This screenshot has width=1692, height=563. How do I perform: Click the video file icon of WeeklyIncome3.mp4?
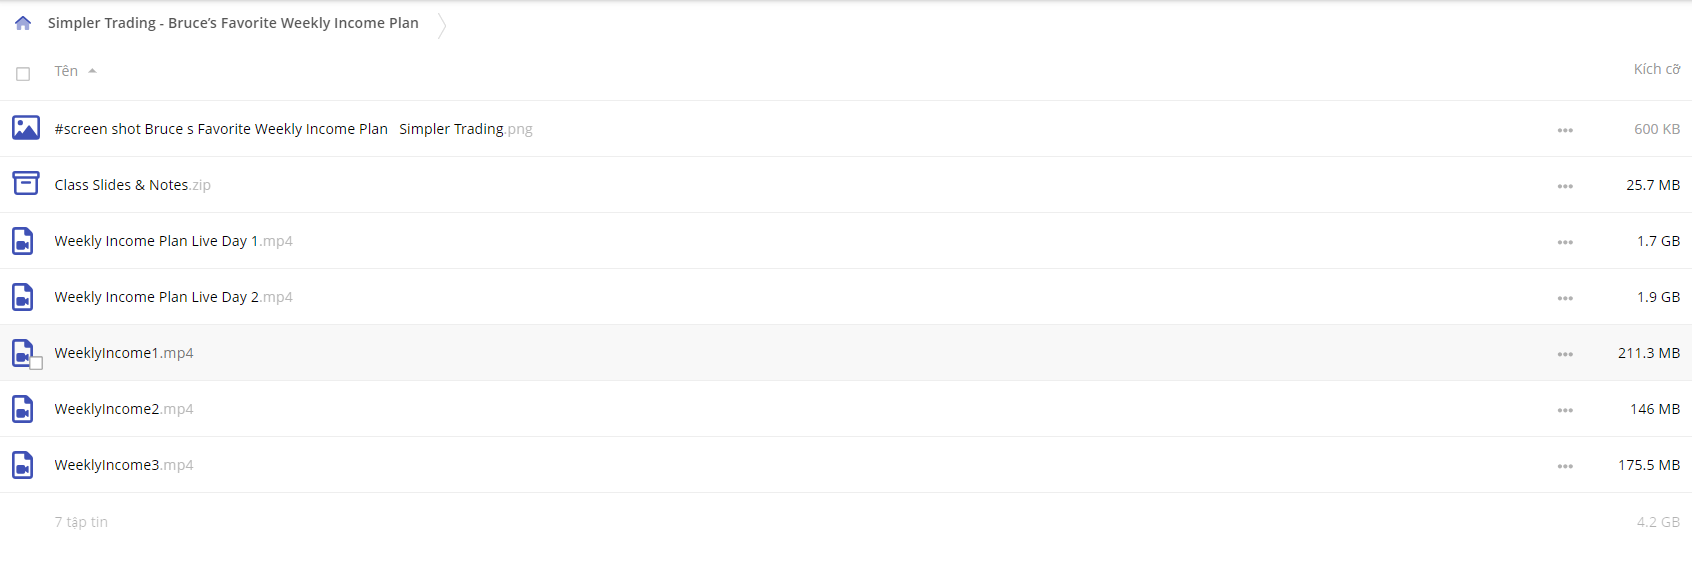23,465
